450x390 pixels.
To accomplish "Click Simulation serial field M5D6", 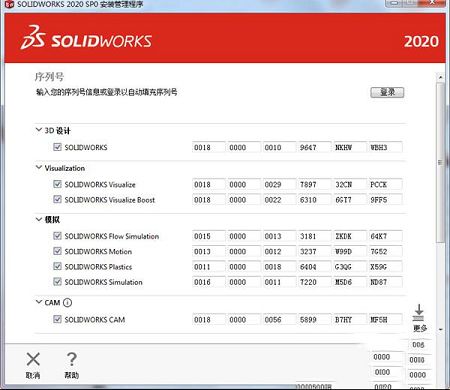I will coord(350,282).
